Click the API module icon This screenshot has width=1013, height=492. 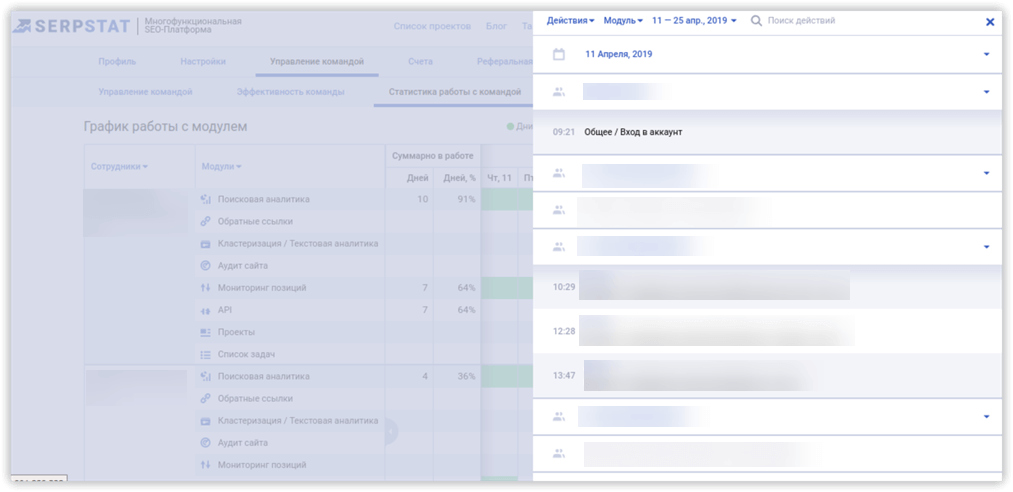[205, 310]
